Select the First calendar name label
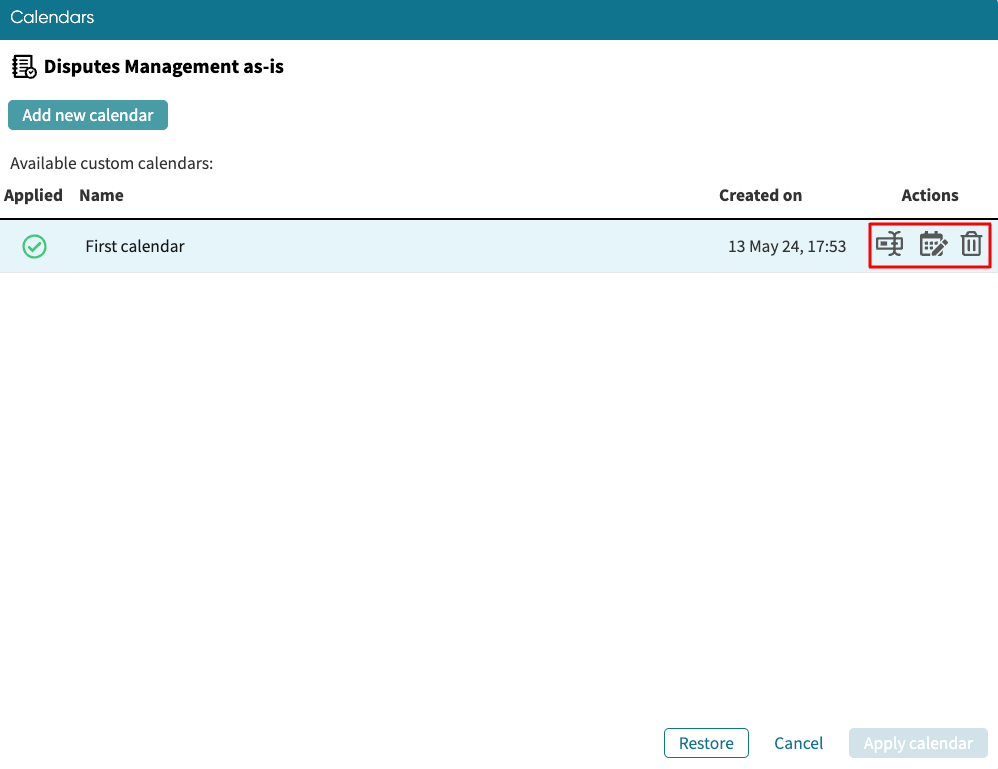998x769 pixels. (x=134, y=246)
